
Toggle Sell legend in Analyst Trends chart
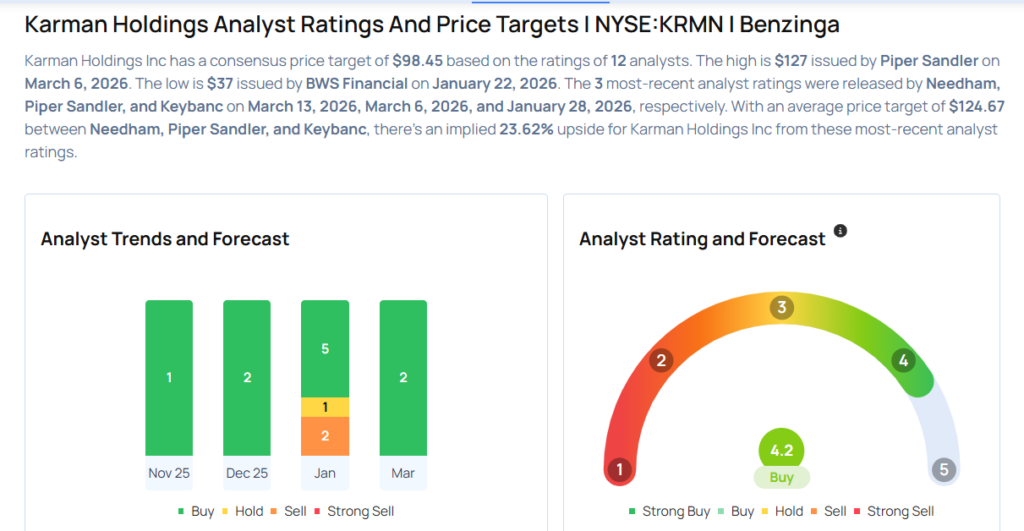click(x=288, y=511)
